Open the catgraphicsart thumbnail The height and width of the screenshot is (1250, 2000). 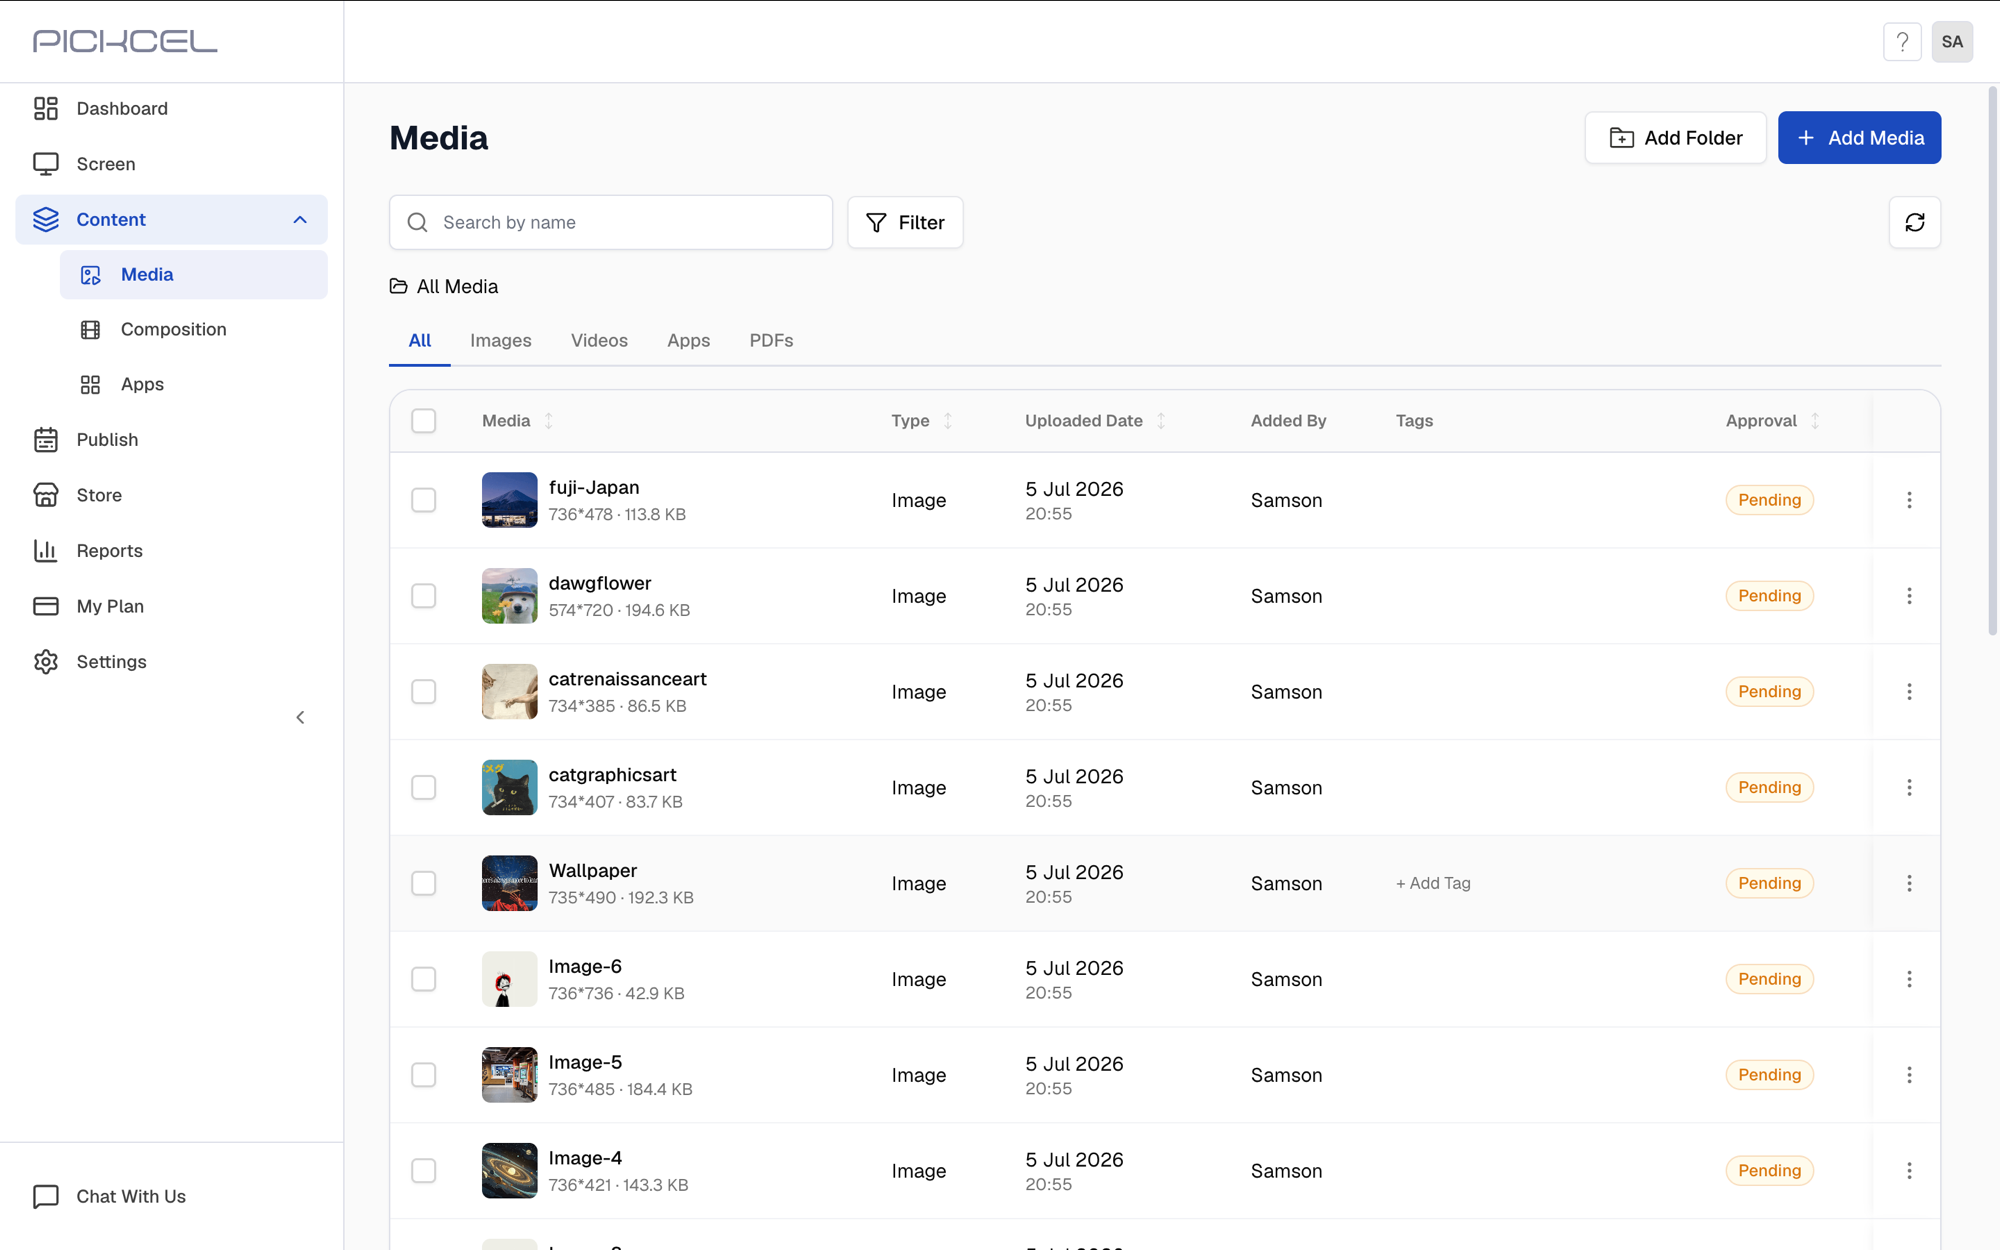point(509,788)
